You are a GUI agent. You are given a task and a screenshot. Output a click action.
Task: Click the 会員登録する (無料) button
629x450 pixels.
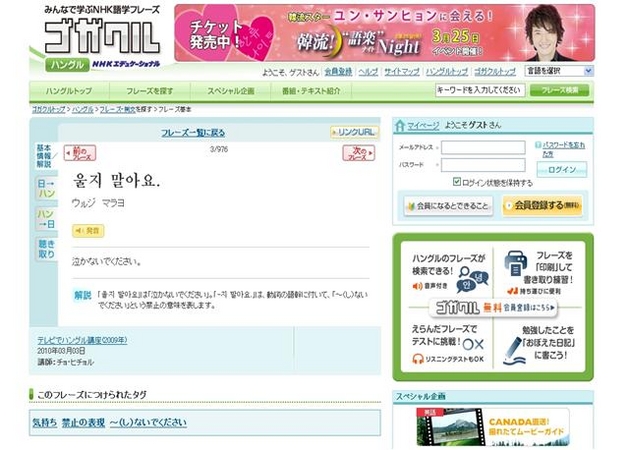click(x=541, y=205)
